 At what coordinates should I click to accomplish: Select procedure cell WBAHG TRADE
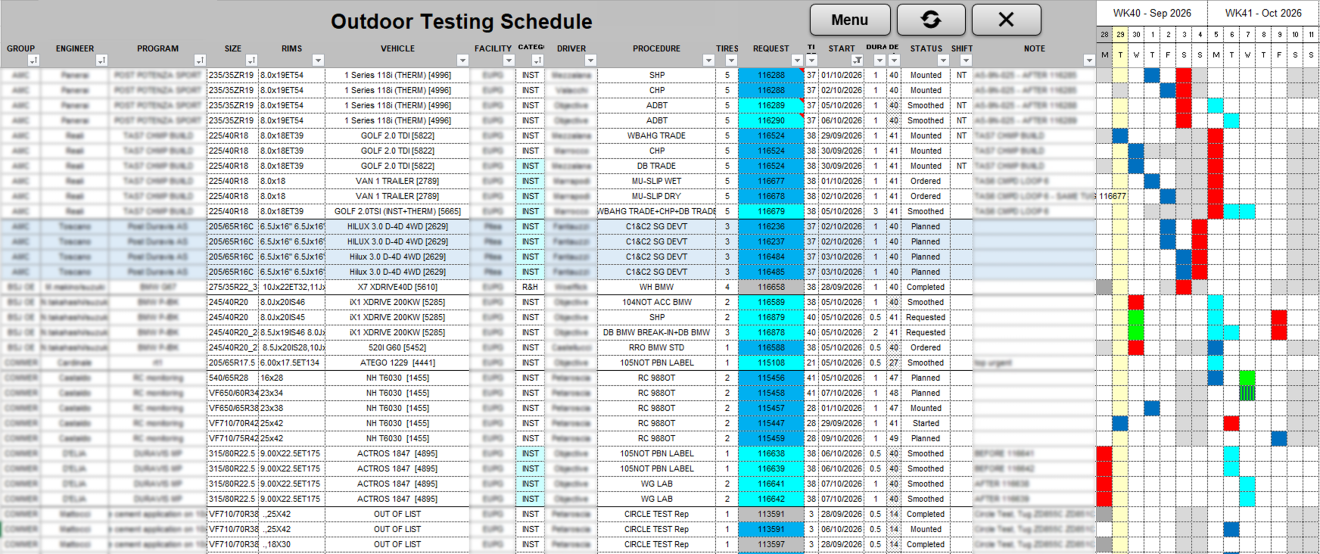656,135
